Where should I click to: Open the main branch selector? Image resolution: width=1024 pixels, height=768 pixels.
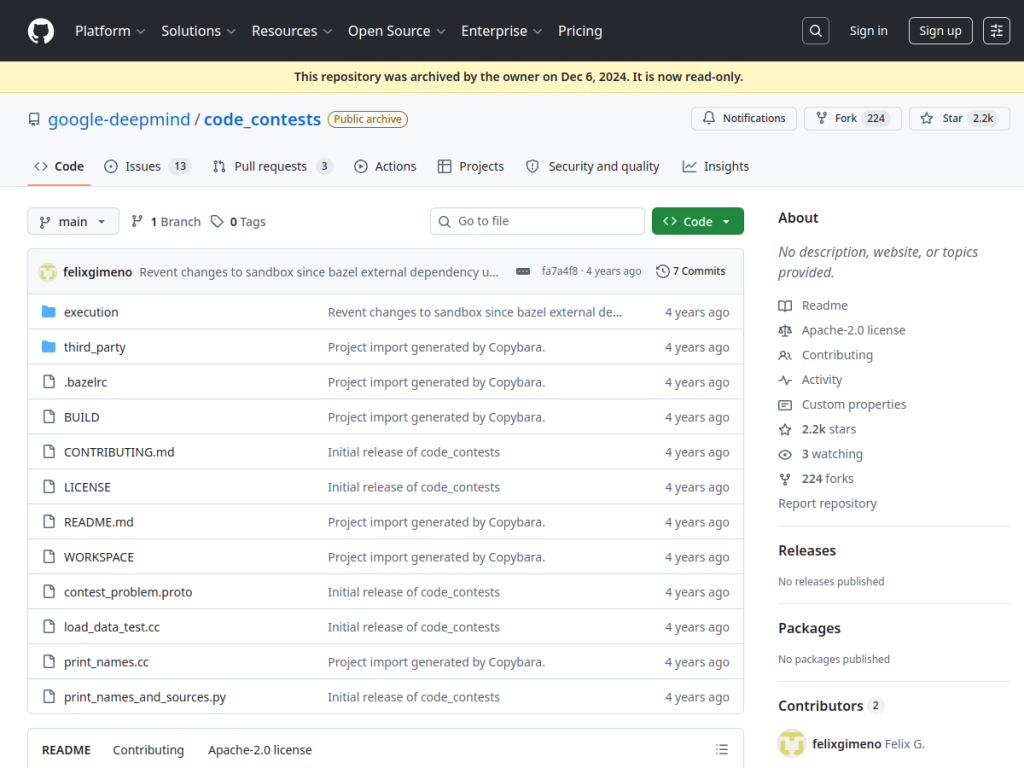click(x=73, y=221)
